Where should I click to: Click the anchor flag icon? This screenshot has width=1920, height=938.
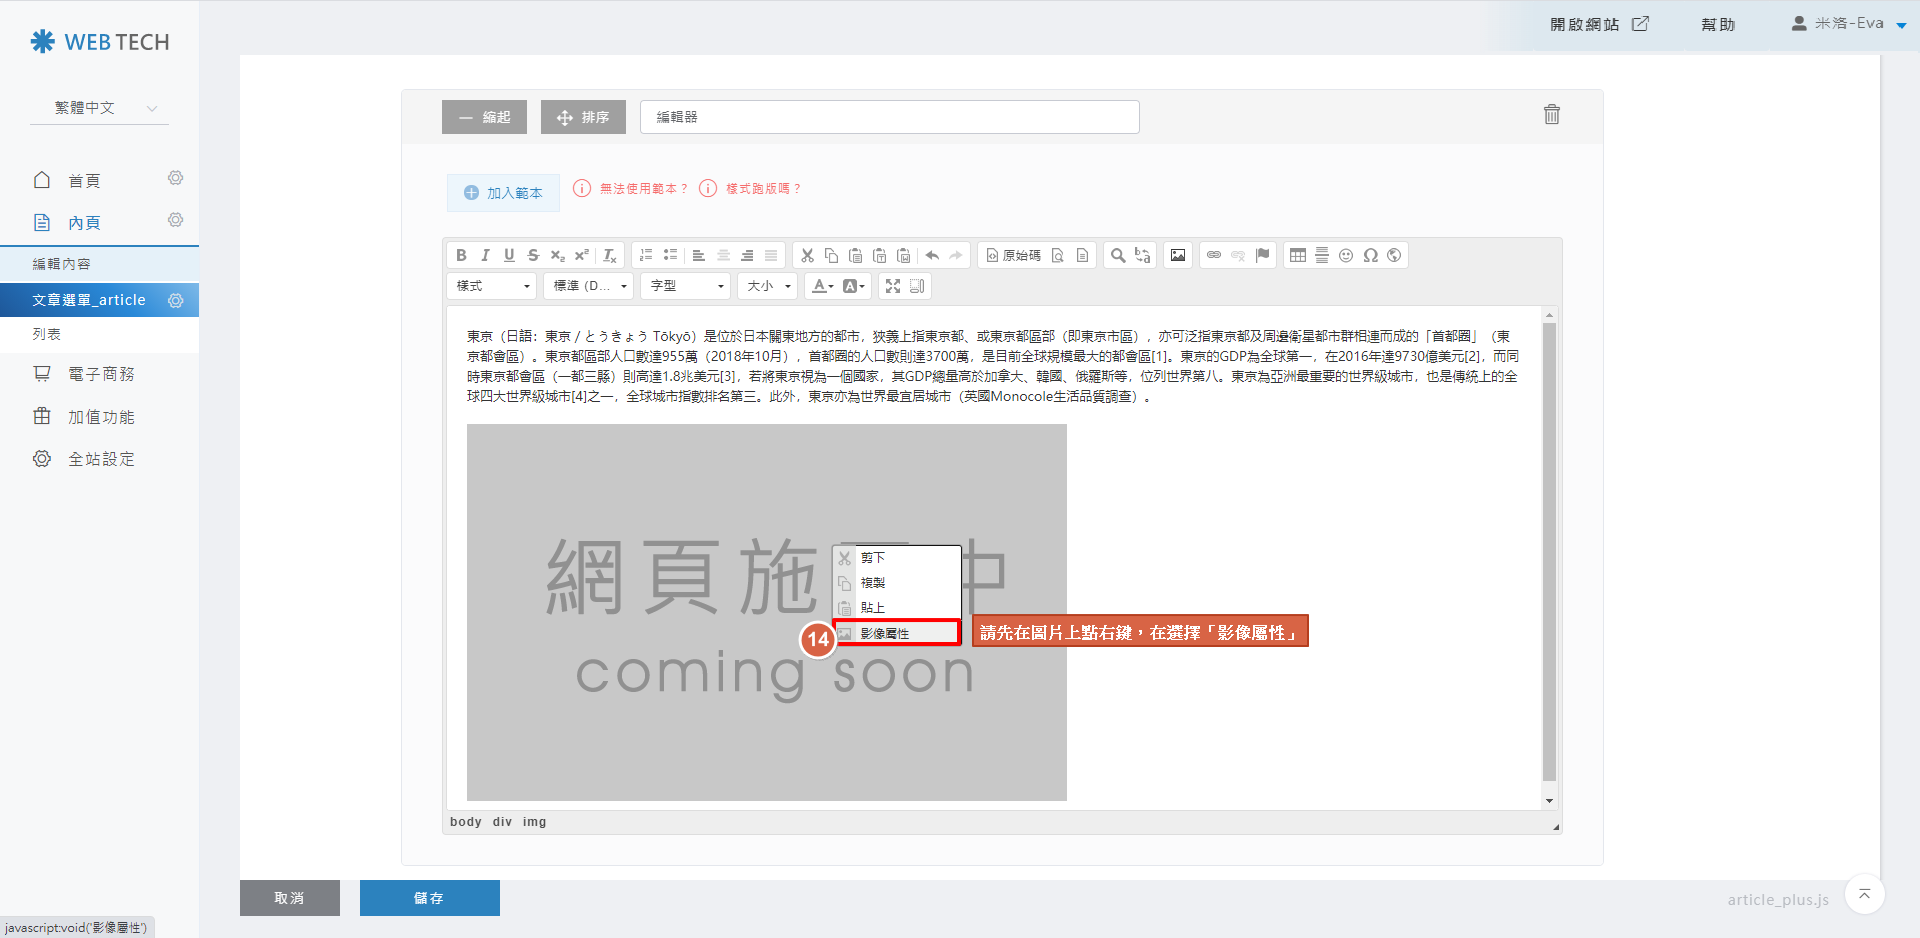coord(1262,255)
